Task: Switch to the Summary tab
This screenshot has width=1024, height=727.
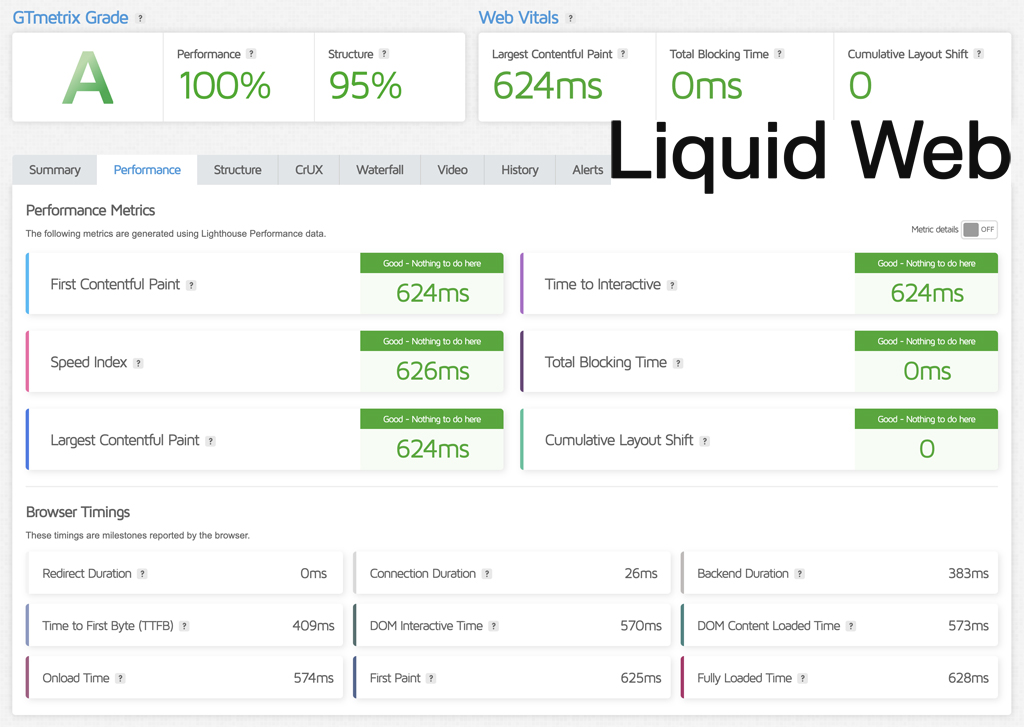Action: (x=55, y=170)
